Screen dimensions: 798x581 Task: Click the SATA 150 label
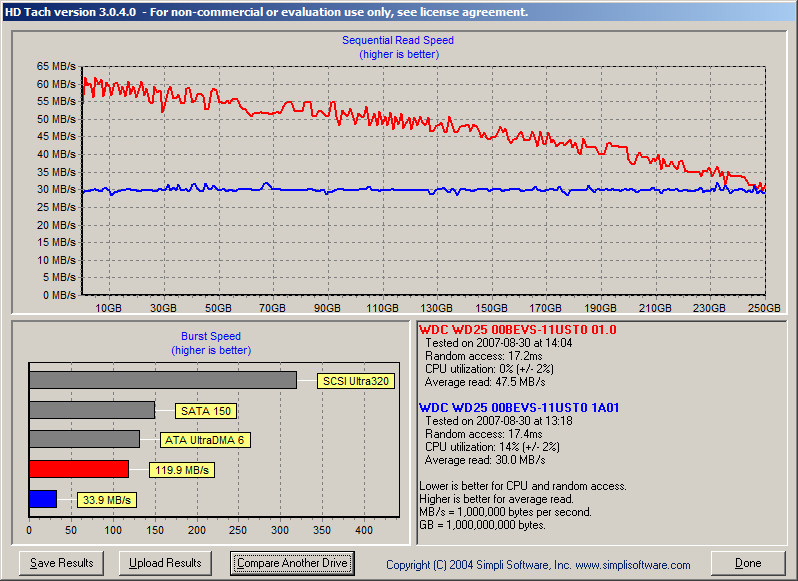click(x=207, y=410)
